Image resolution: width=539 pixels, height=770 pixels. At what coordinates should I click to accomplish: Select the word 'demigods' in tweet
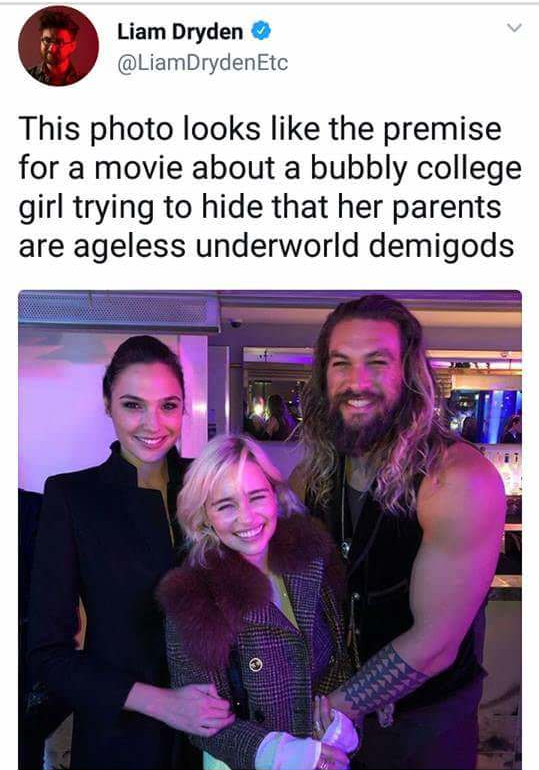441,246
